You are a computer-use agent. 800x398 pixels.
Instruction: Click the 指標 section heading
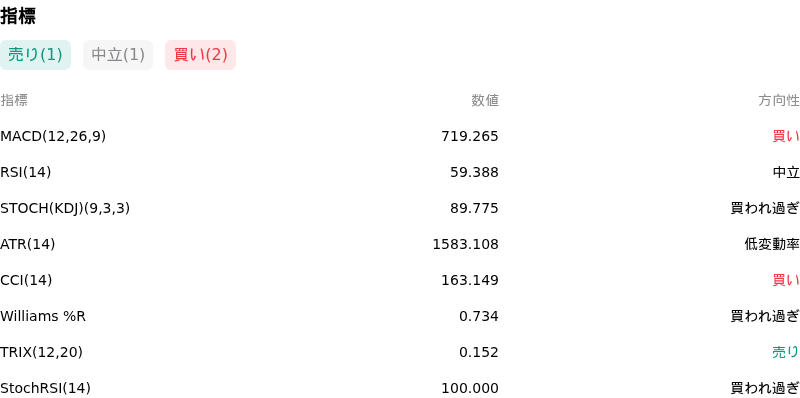click(x=18, y=16)
